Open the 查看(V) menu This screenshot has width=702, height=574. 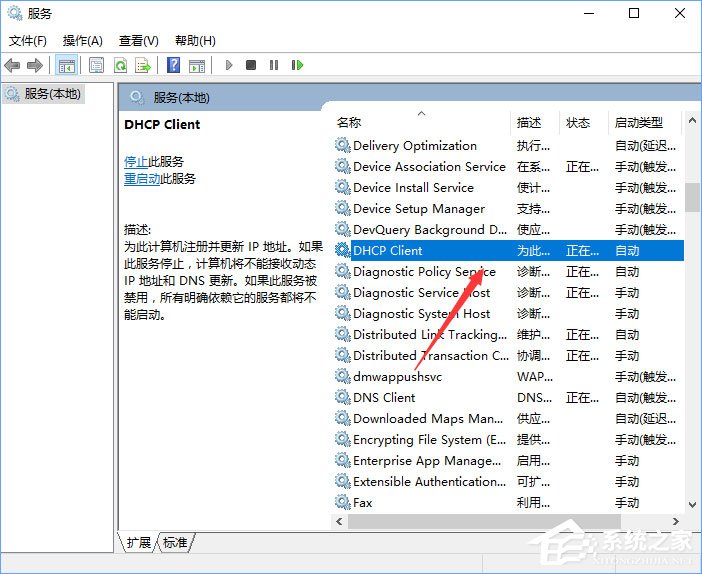(138, 41)
